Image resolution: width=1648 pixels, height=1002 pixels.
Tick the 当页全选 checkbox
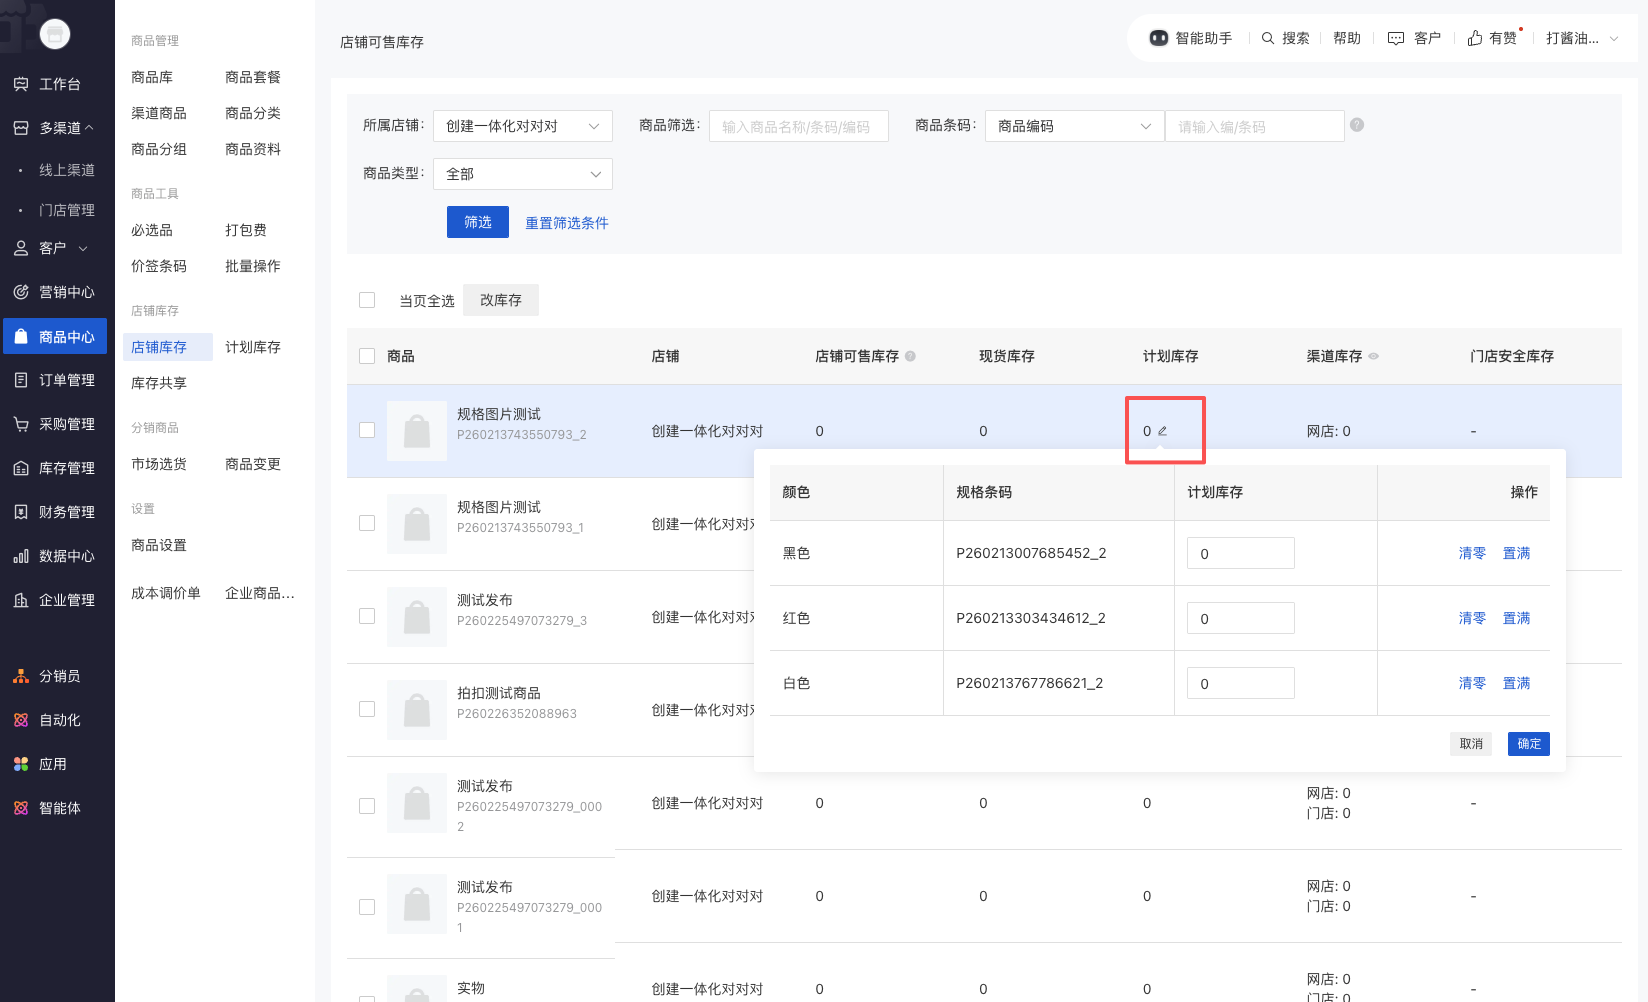[x=367, y=300]
